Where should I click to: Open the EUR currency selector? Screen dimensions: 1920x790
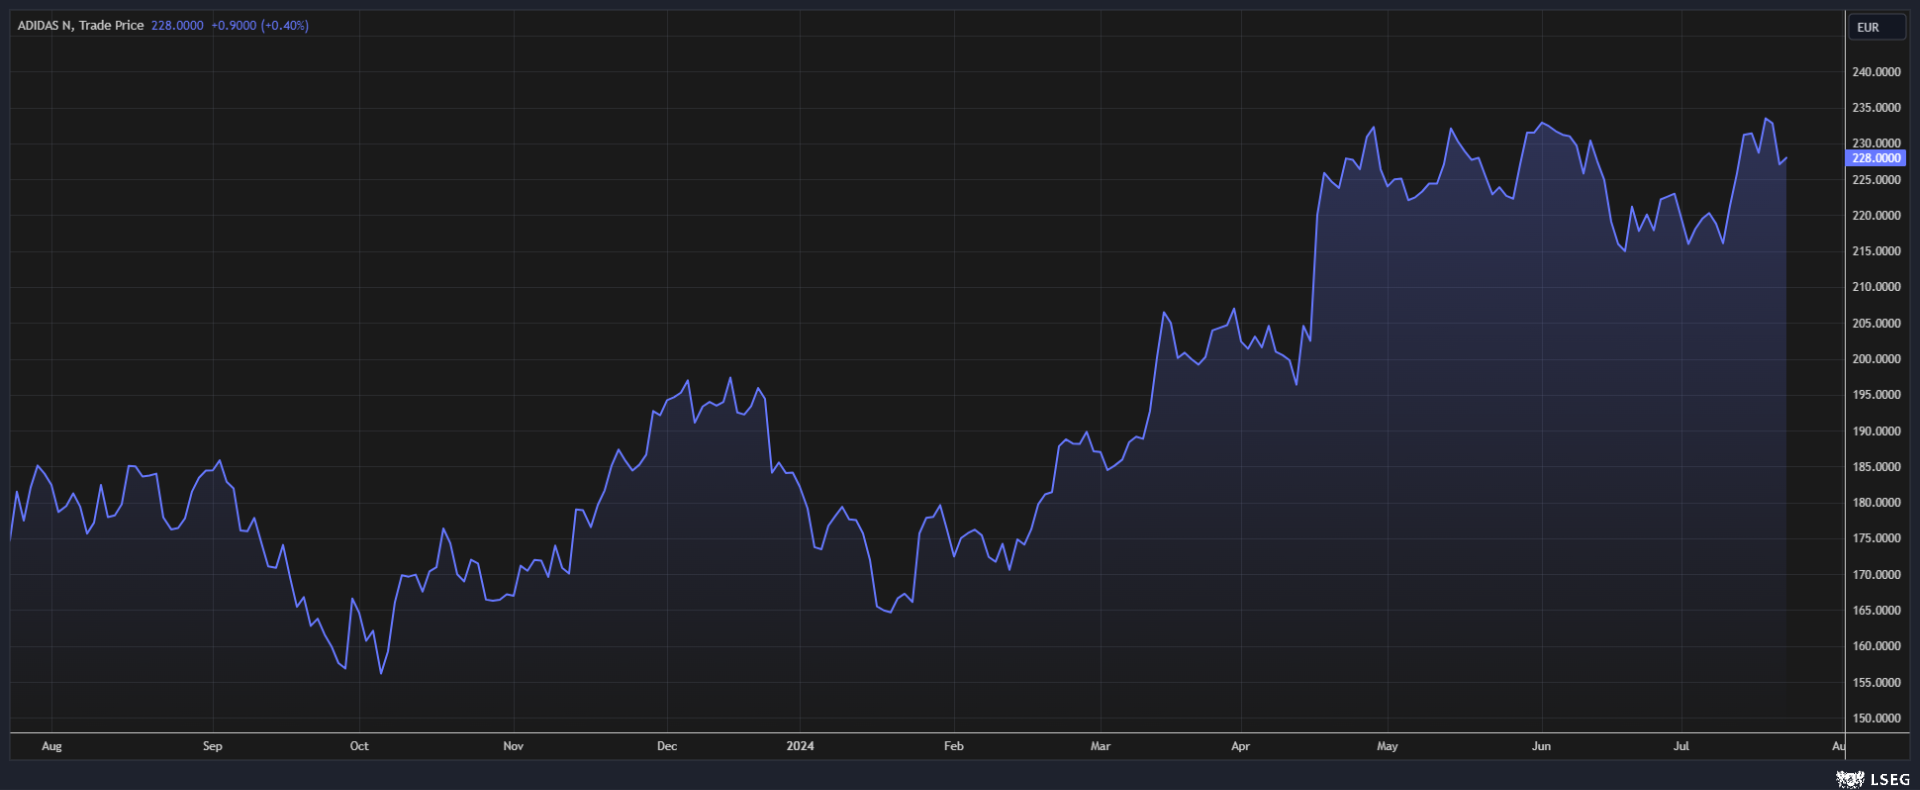[1876, 27]
